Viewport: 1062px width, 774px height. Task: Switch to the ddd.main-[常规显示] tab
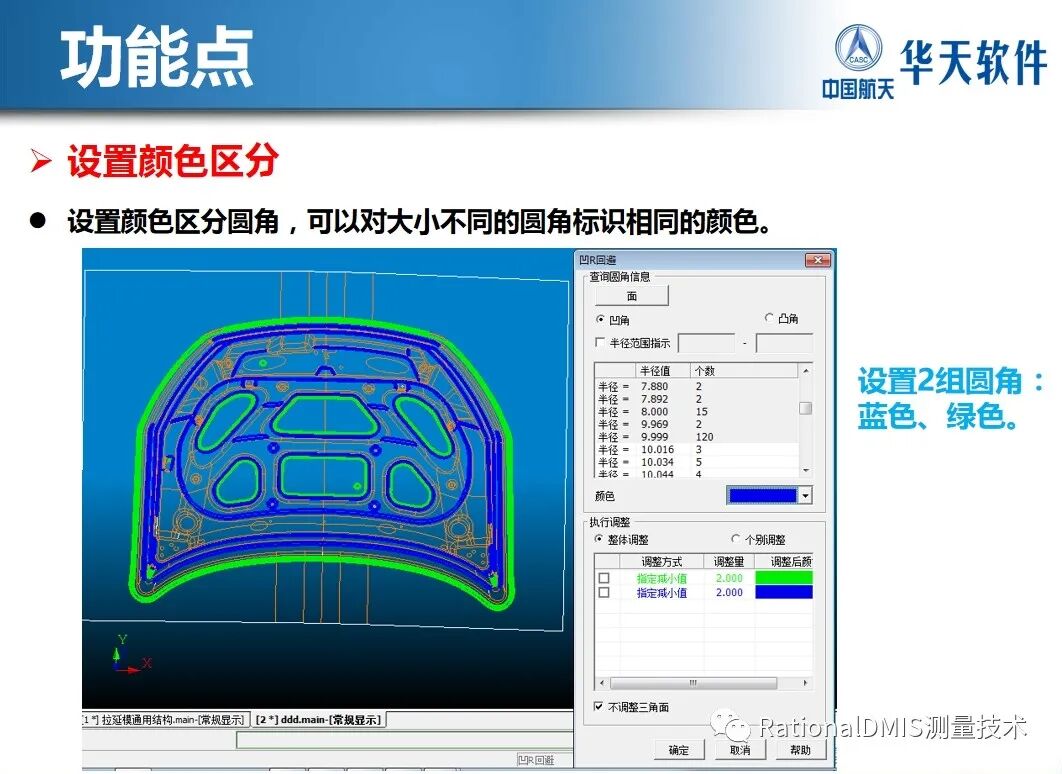(x=320, y=721)
